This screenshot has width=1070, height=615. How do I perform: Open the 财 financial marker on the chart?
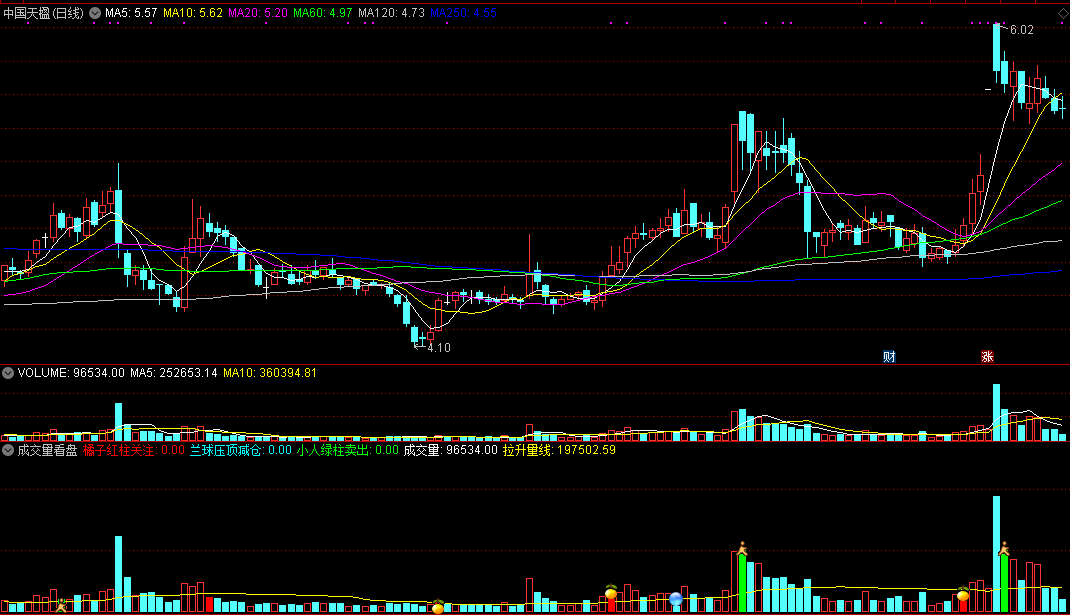click(888, 356)
